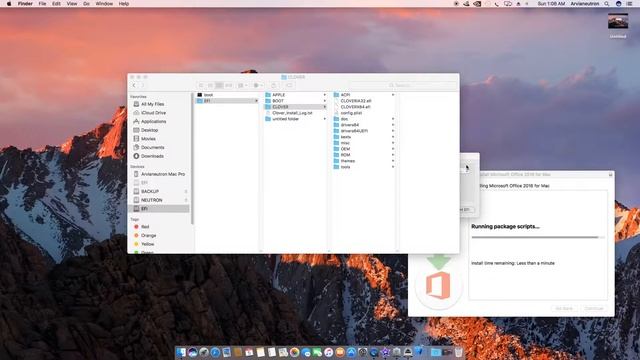
Task: Click the Edit Tags toolbar button
Action: [289, 85]
